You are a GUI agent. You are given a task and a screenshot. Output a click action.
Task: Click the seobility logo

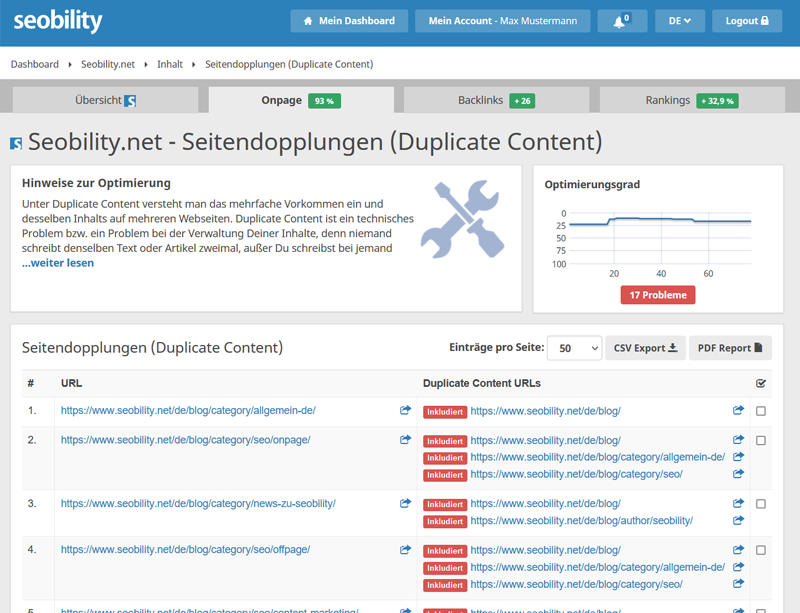[58, 21]
